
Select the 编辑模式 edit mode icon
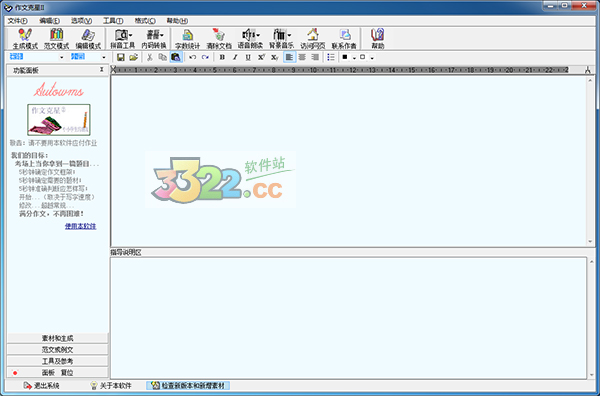[x=88, y=39]
